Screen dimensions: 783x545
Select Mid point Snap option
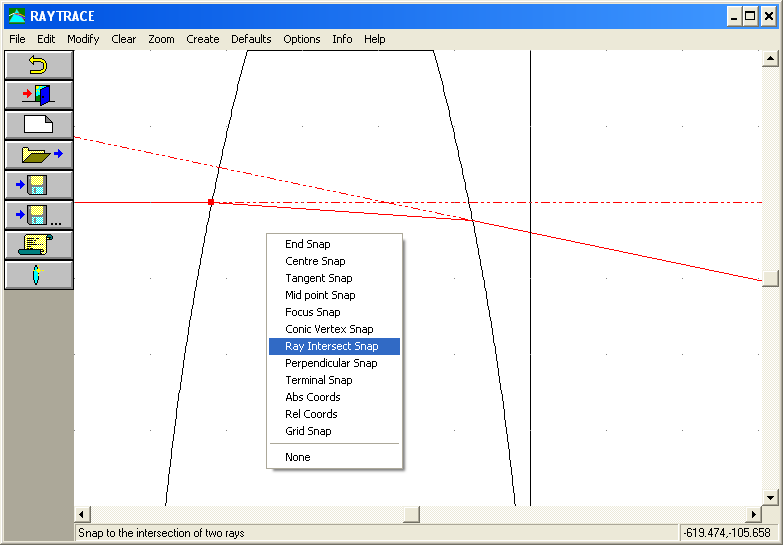(x=334, y=295)
